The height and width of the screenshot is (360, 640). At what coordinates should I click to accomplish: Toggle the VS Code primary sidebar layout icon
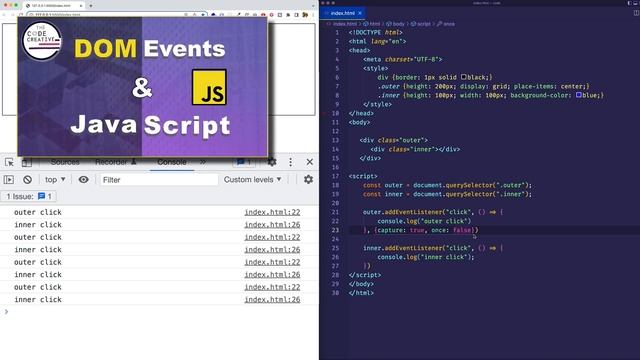[629, 3]
